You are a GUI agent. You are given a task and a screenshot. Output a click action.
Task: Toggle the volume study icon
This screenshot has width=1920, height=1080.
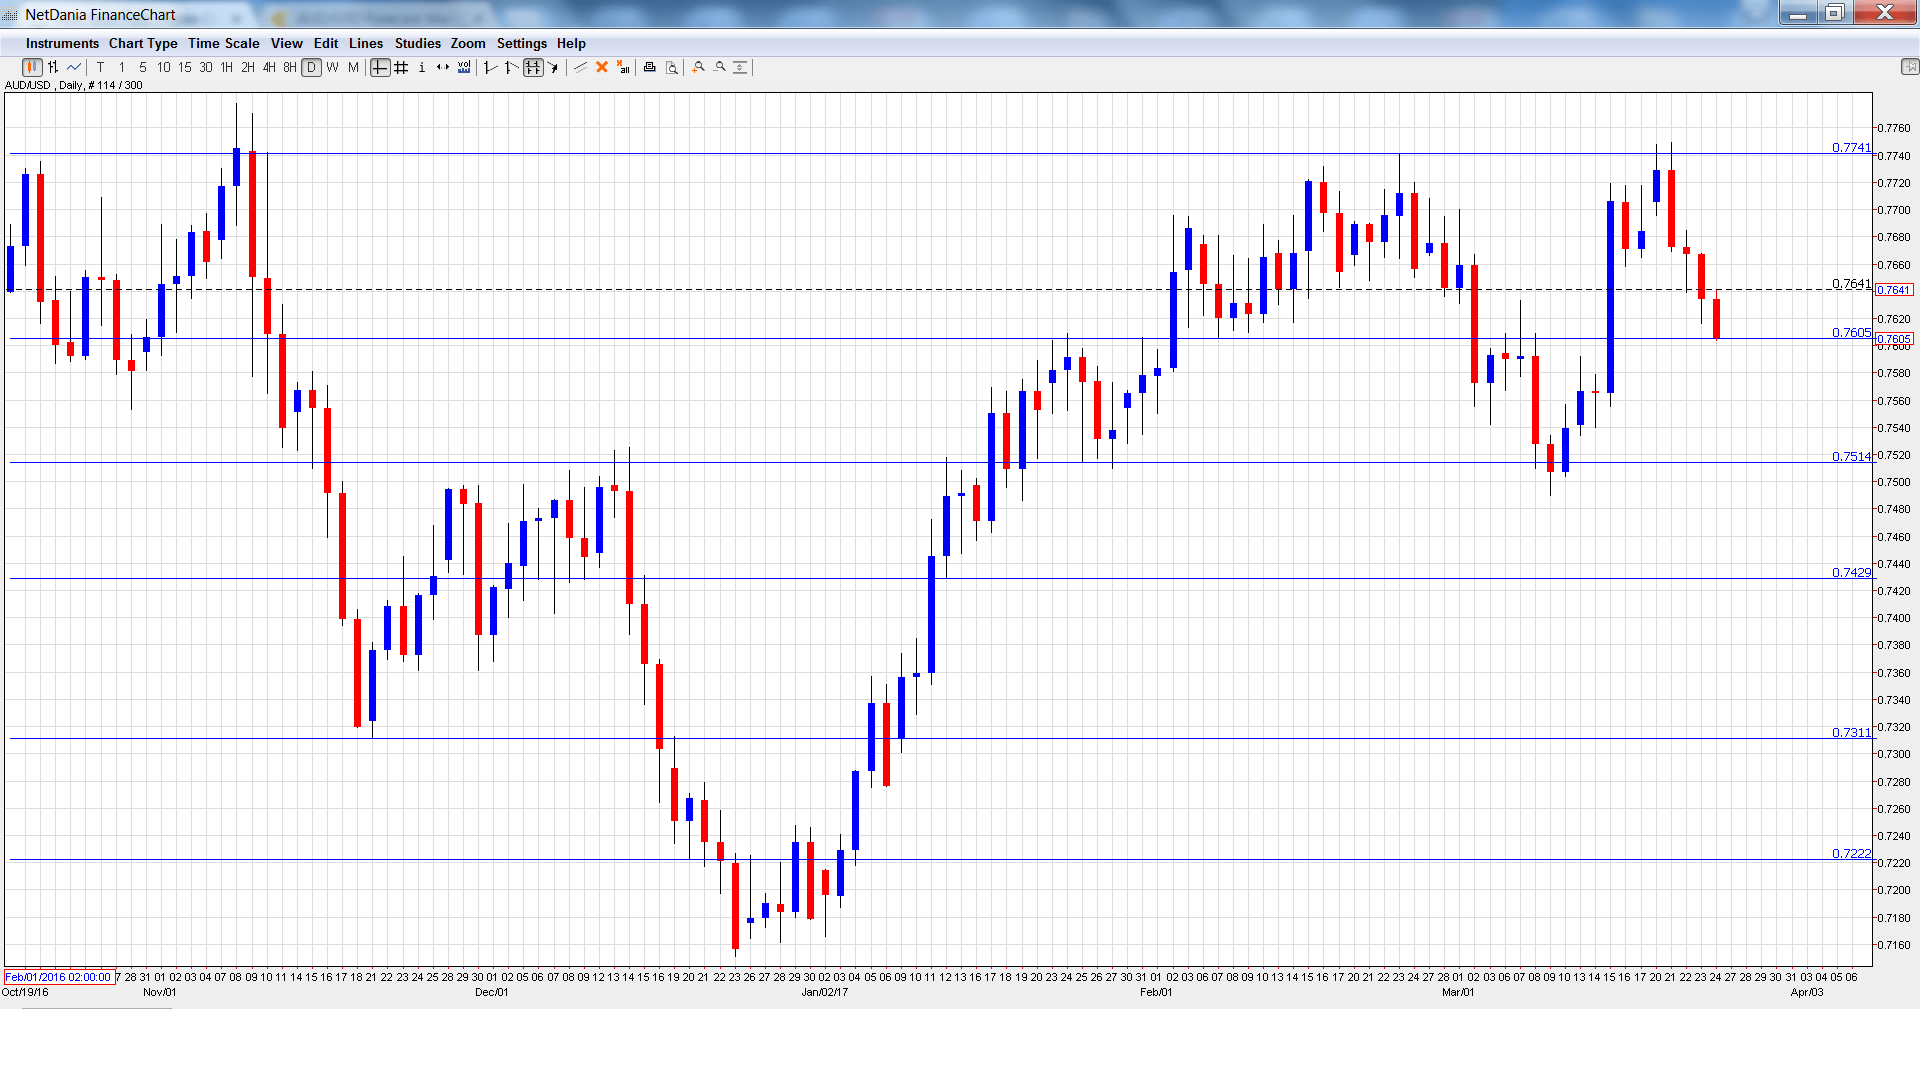(464, 68)
